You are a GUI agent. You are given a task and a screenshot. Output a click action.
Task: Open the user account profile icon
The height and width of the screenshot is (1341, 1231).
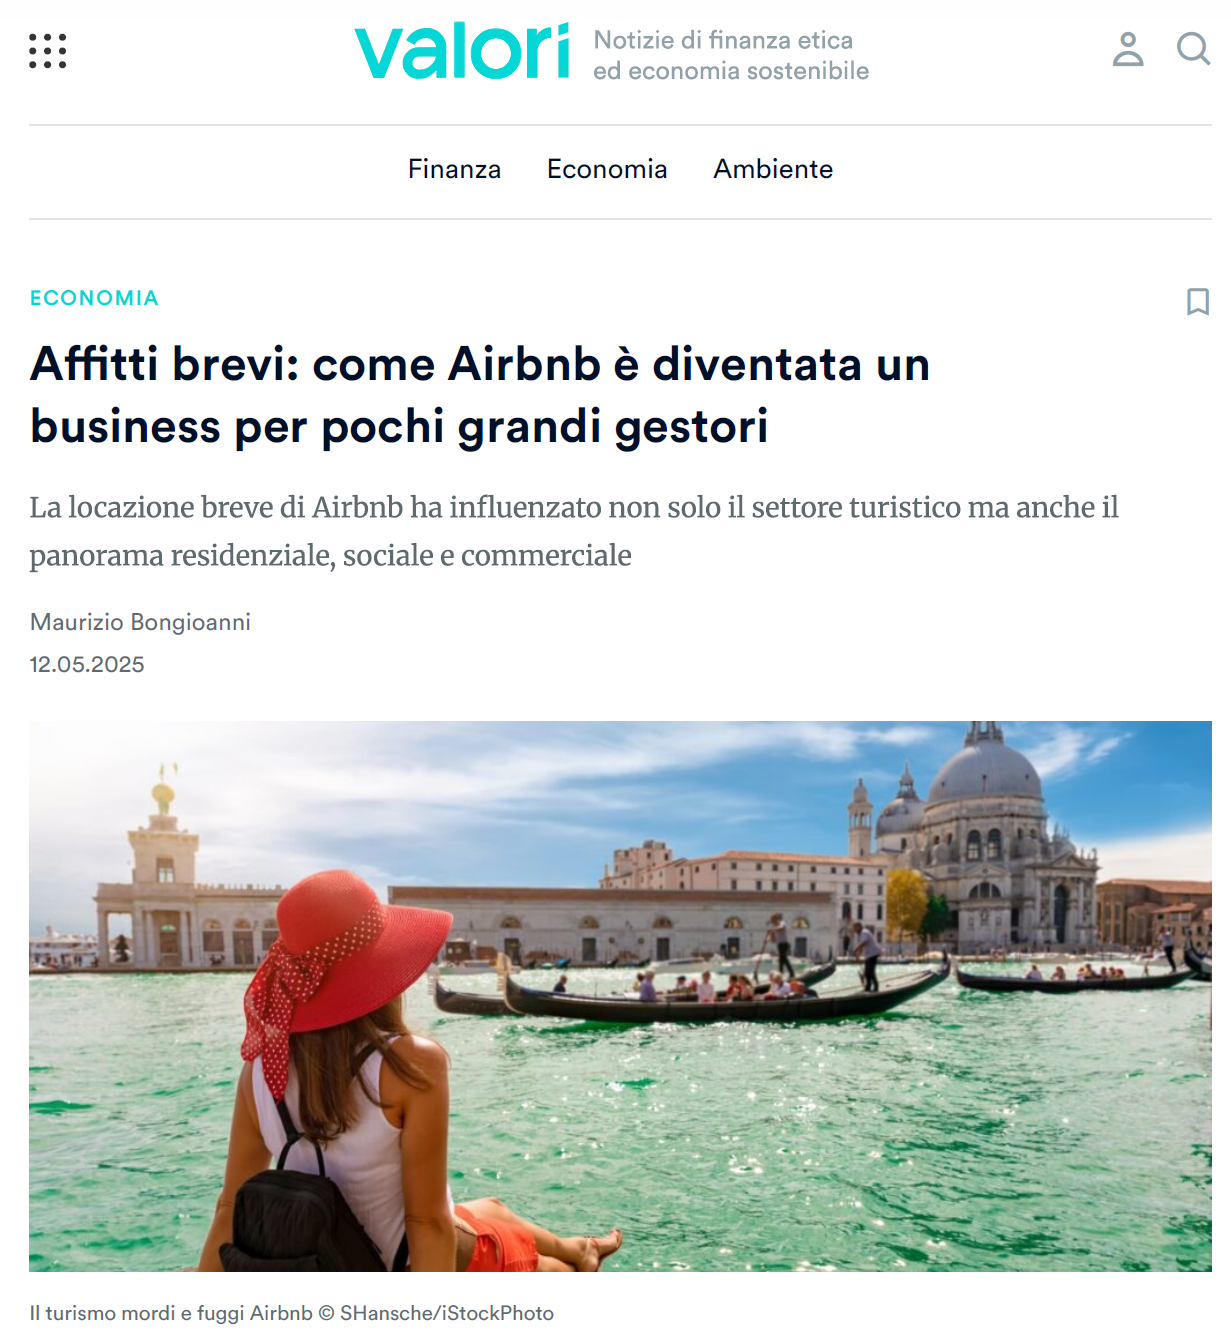[1128, 49]
